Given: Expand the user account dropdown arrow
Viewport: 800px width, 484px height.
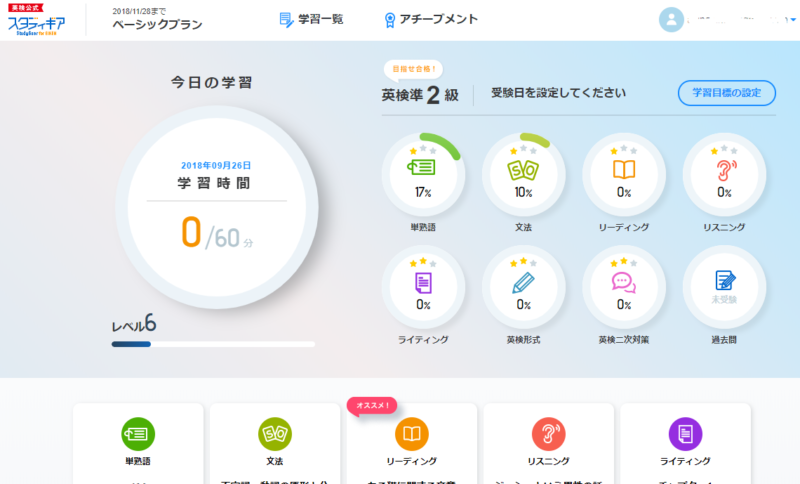Looking at the screenshot, I should tap(793, 20).
